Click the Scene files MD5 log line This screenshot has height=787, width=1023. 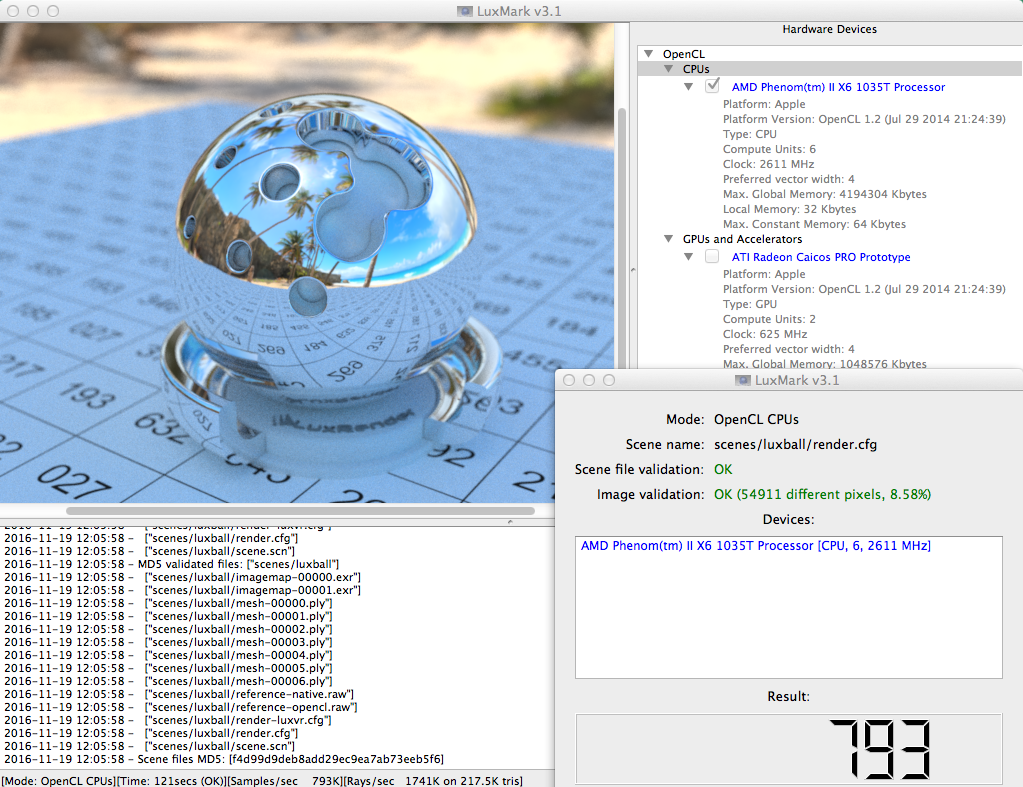[x=224, y=760]
